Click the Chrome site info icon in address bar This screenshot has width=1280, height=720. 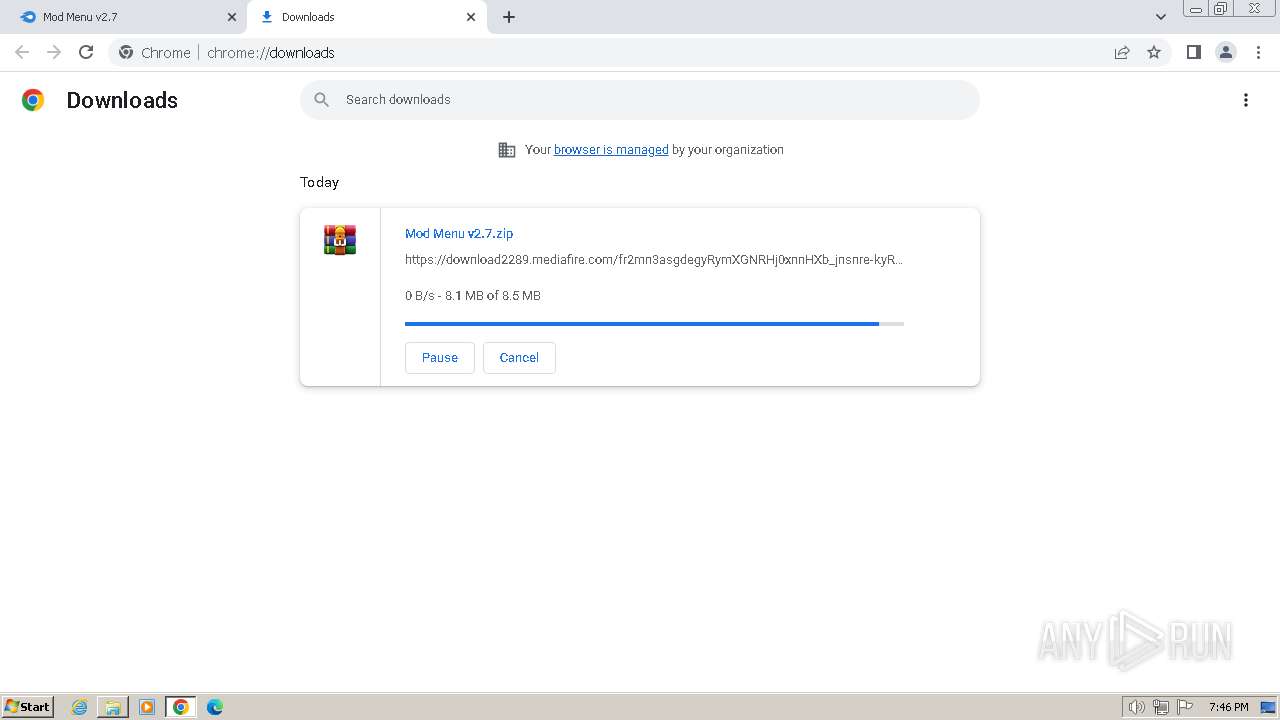click(126, 52)
